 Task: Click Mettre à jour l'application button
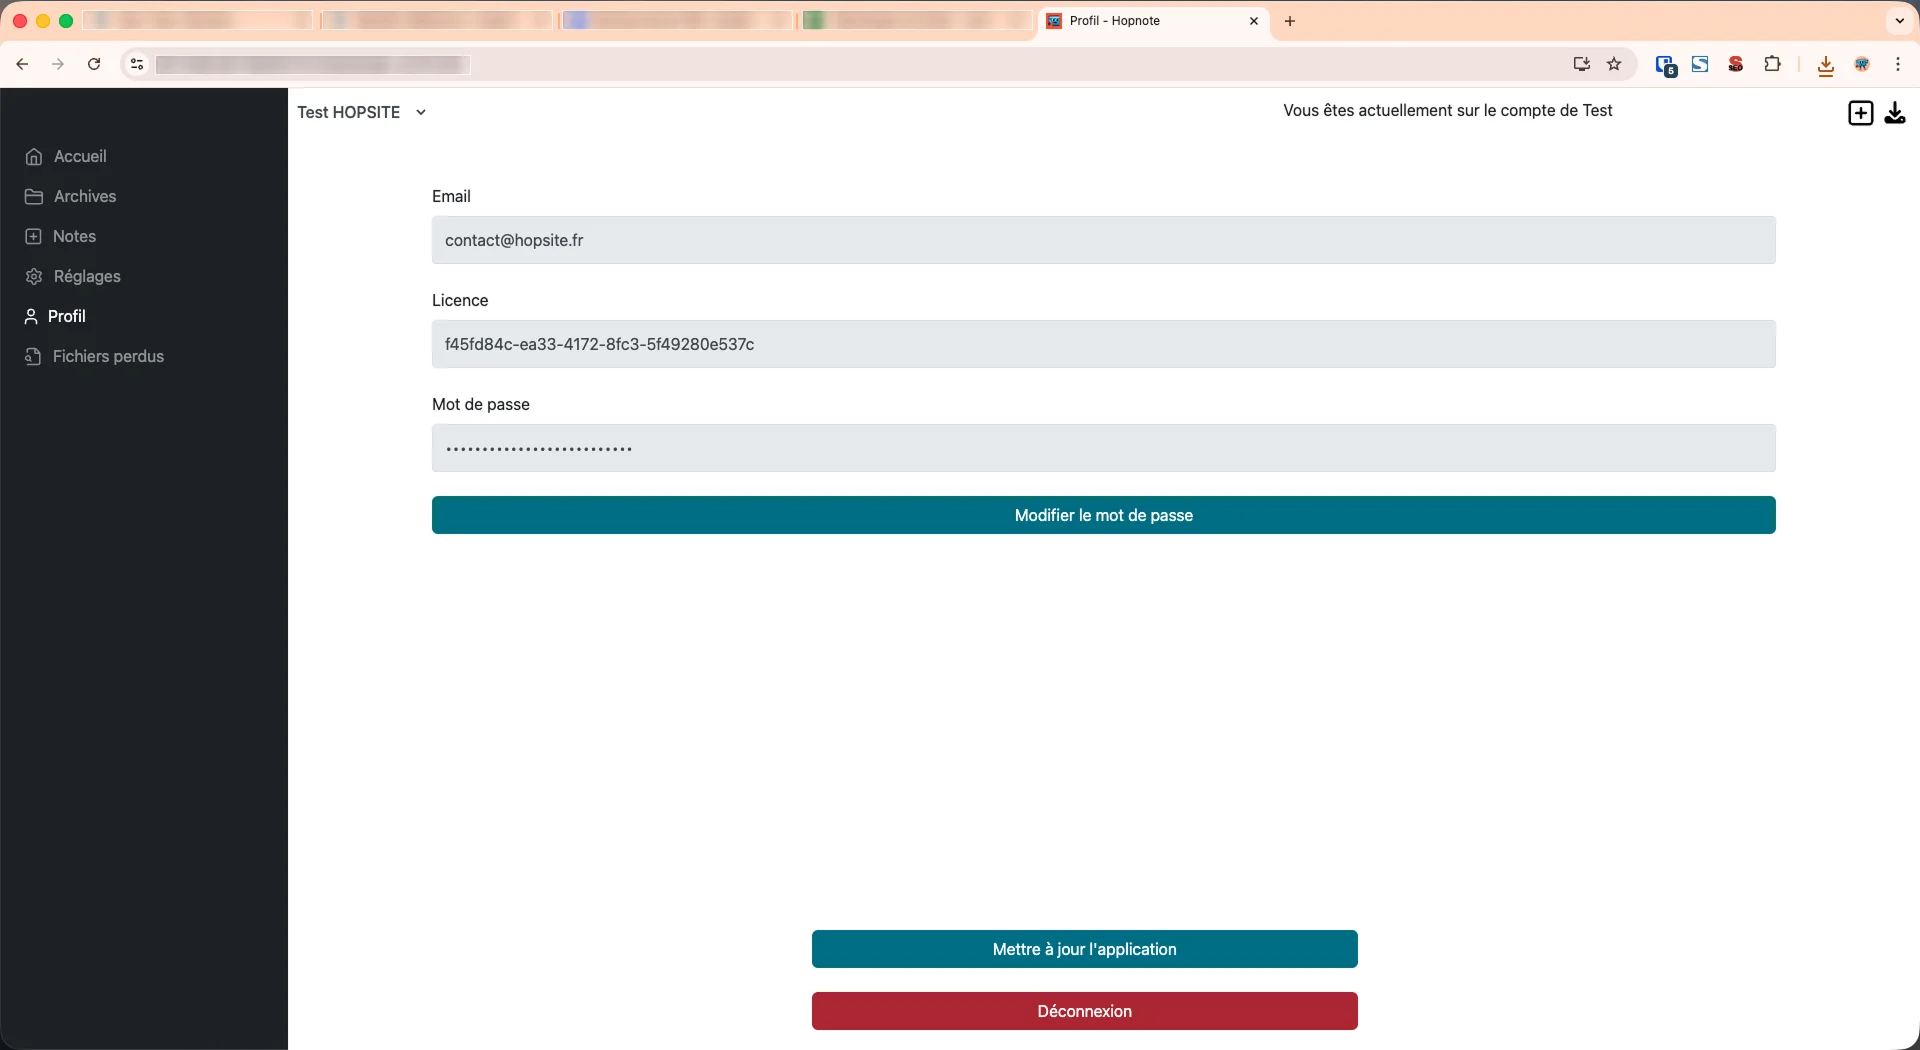click(x=1084, y=949)
